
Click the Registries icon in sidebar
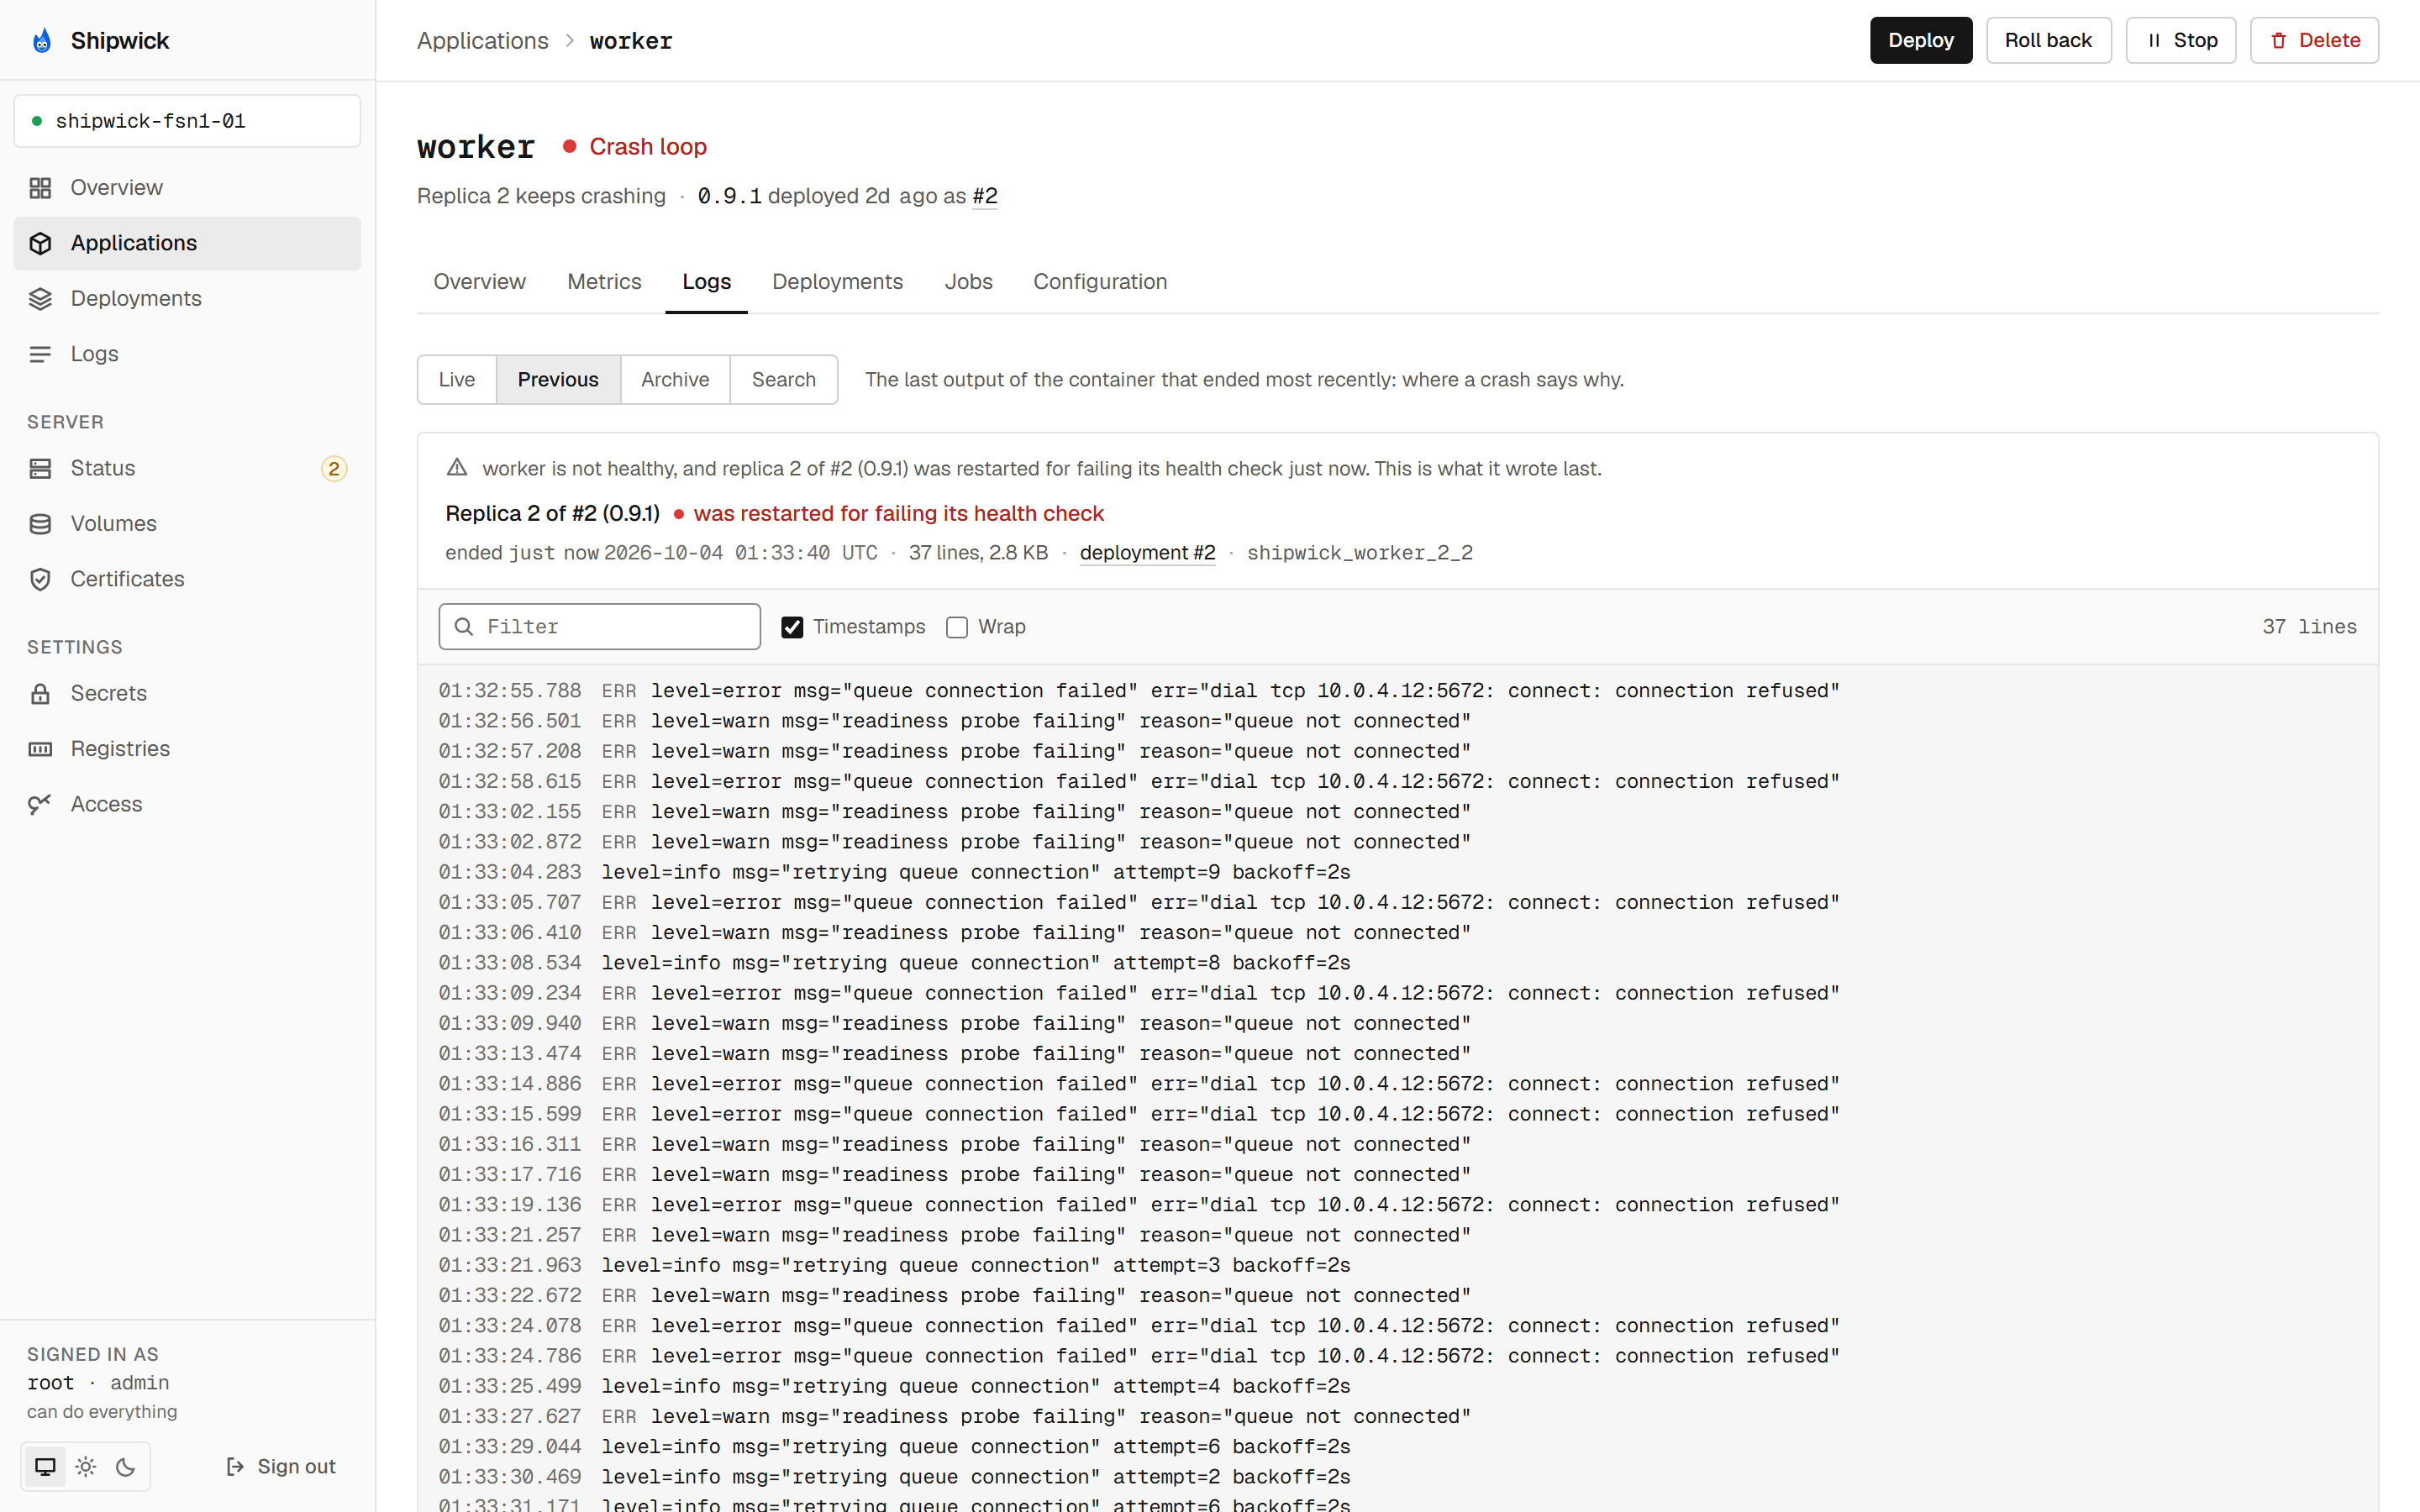[x=40, y=749]
